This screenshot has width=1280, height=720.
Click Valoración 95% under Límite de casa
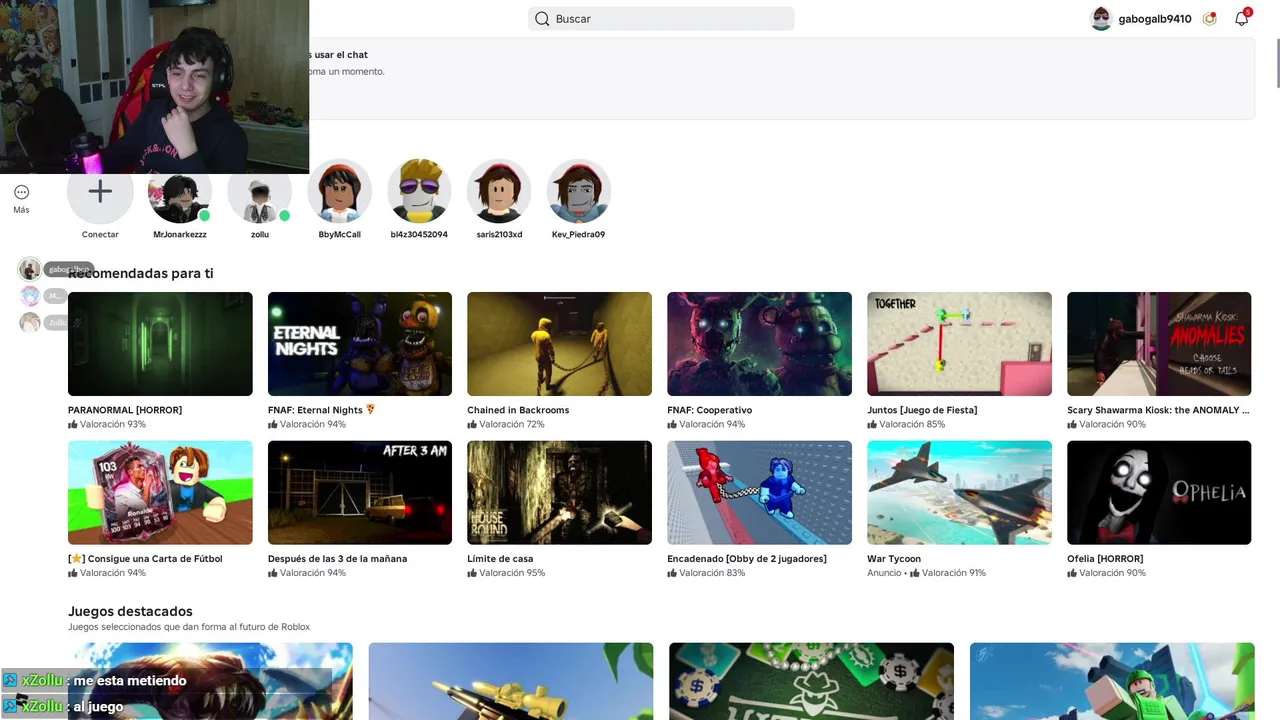pyautogui.click(x=506, y=573)
